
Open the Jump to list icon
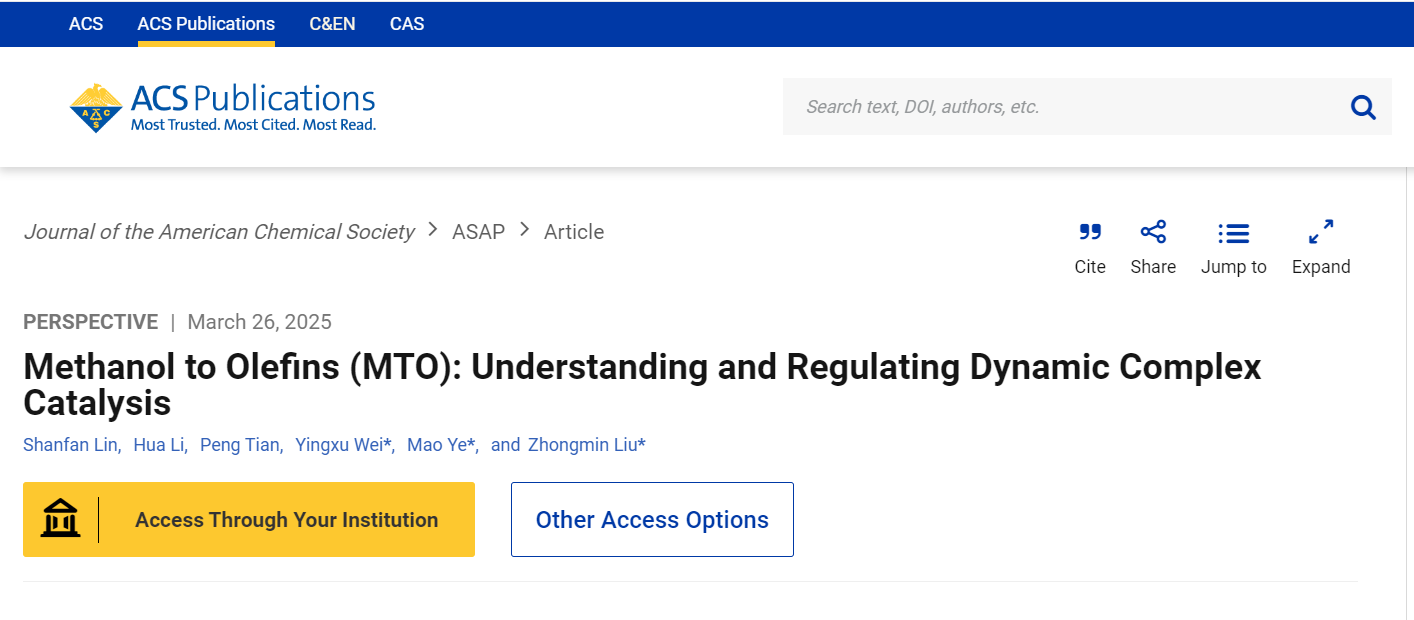(x=1234, y=234)
